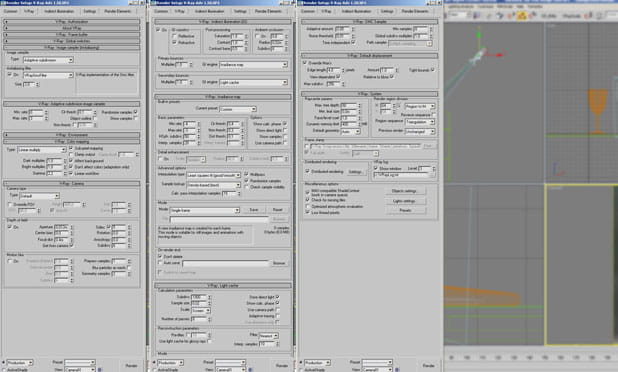618x372 pixels.
Task: Expand the V-Ray Frame buffer rollout
Action: pyautogui.click(x=72, y=35)
